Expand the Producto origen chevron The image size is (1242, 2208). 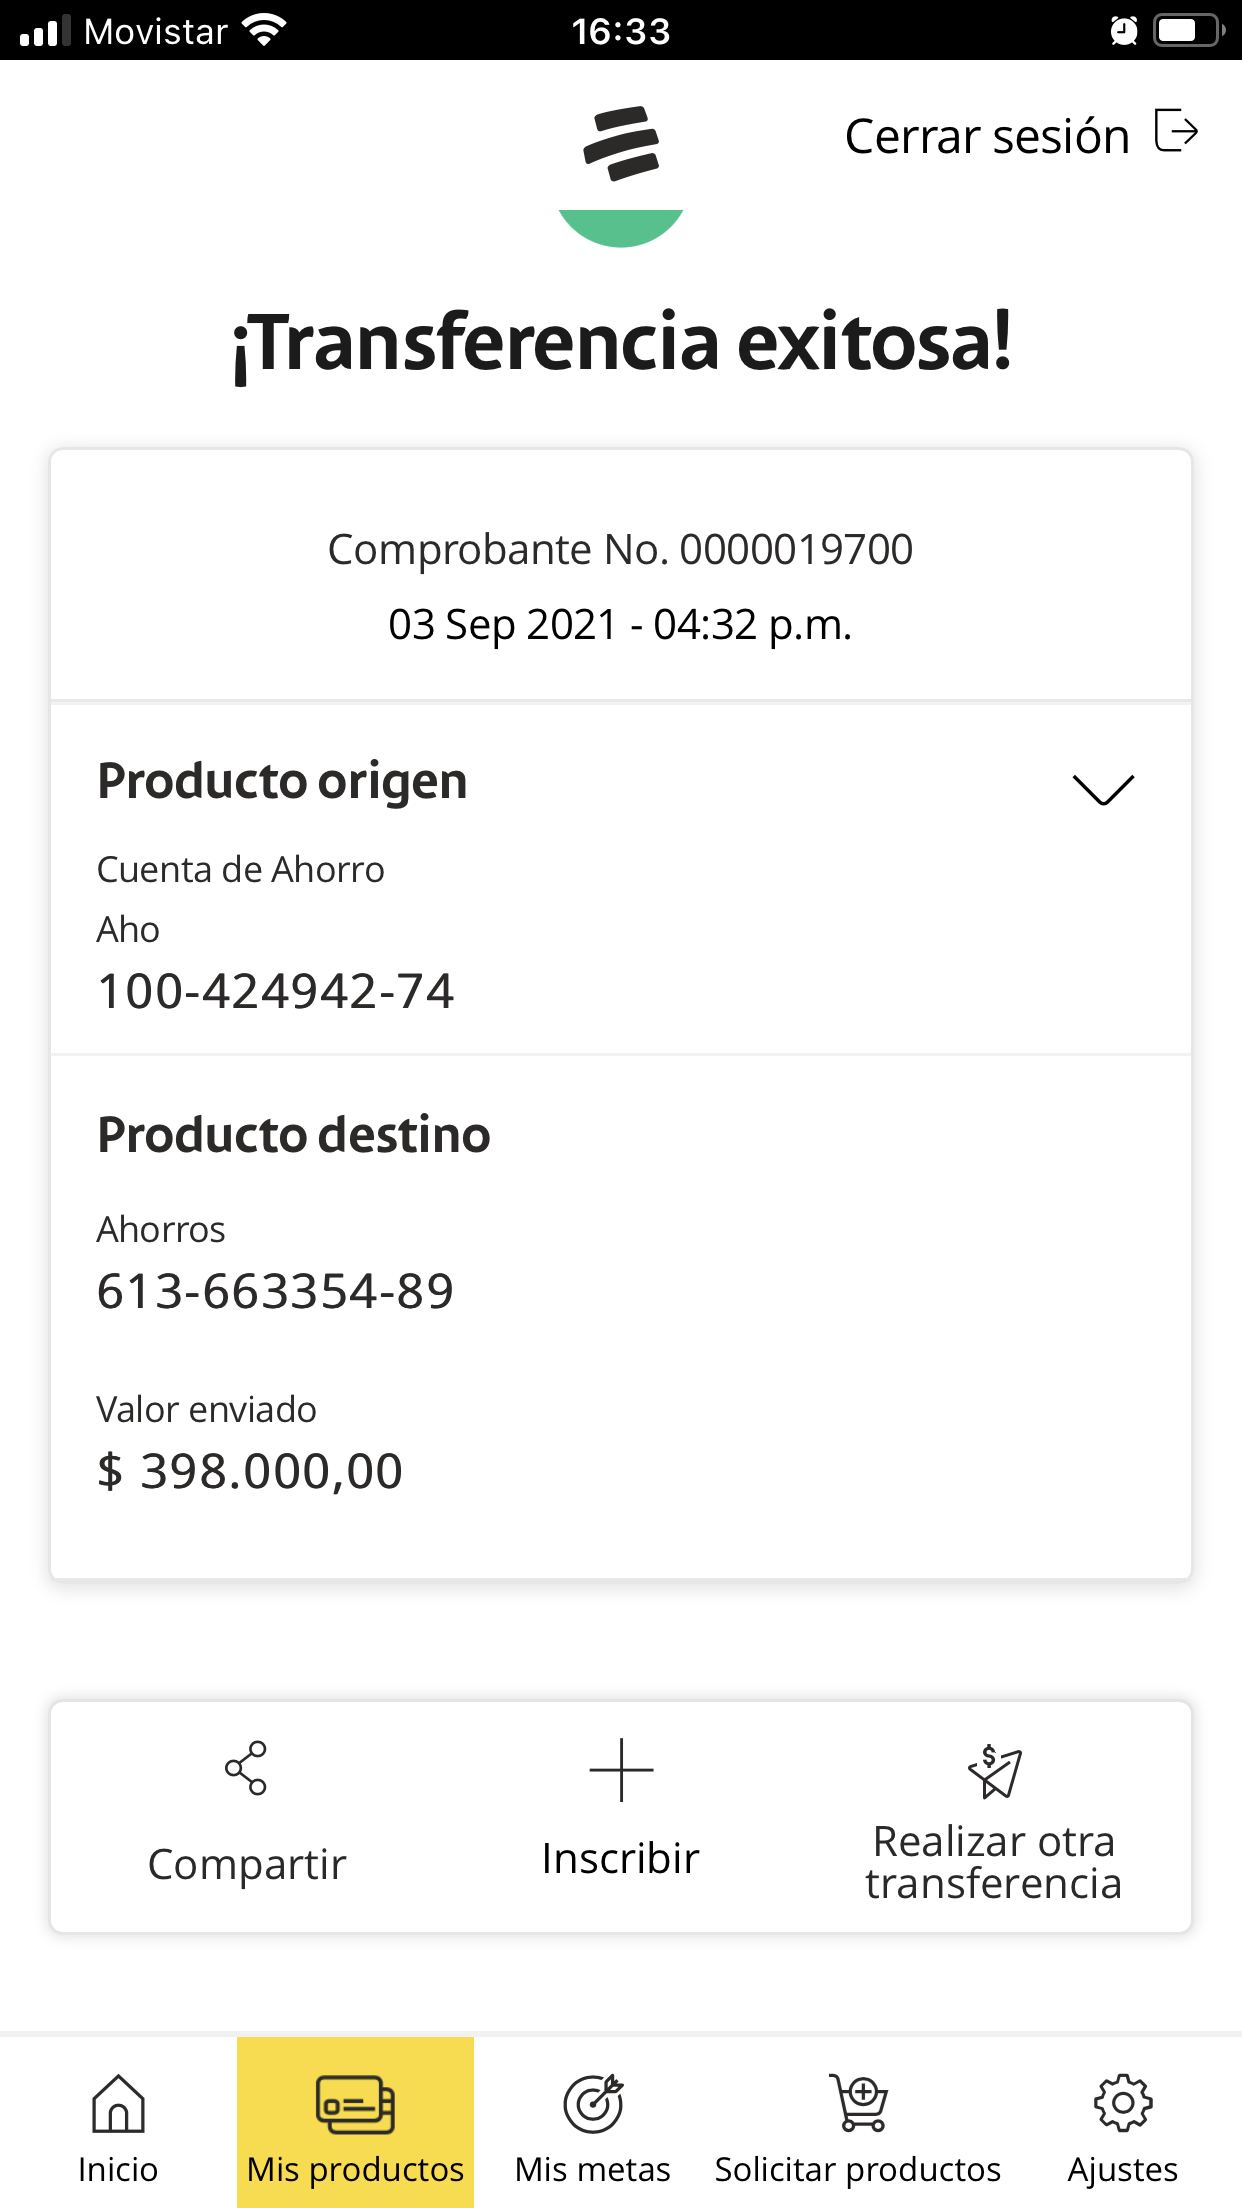(1103, 789)
